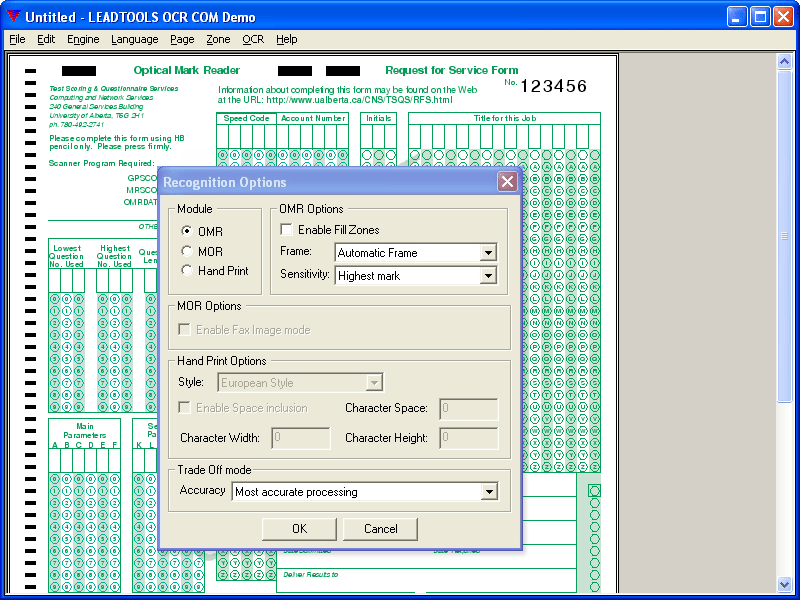Select the MOR module radio button

point(187,251)
